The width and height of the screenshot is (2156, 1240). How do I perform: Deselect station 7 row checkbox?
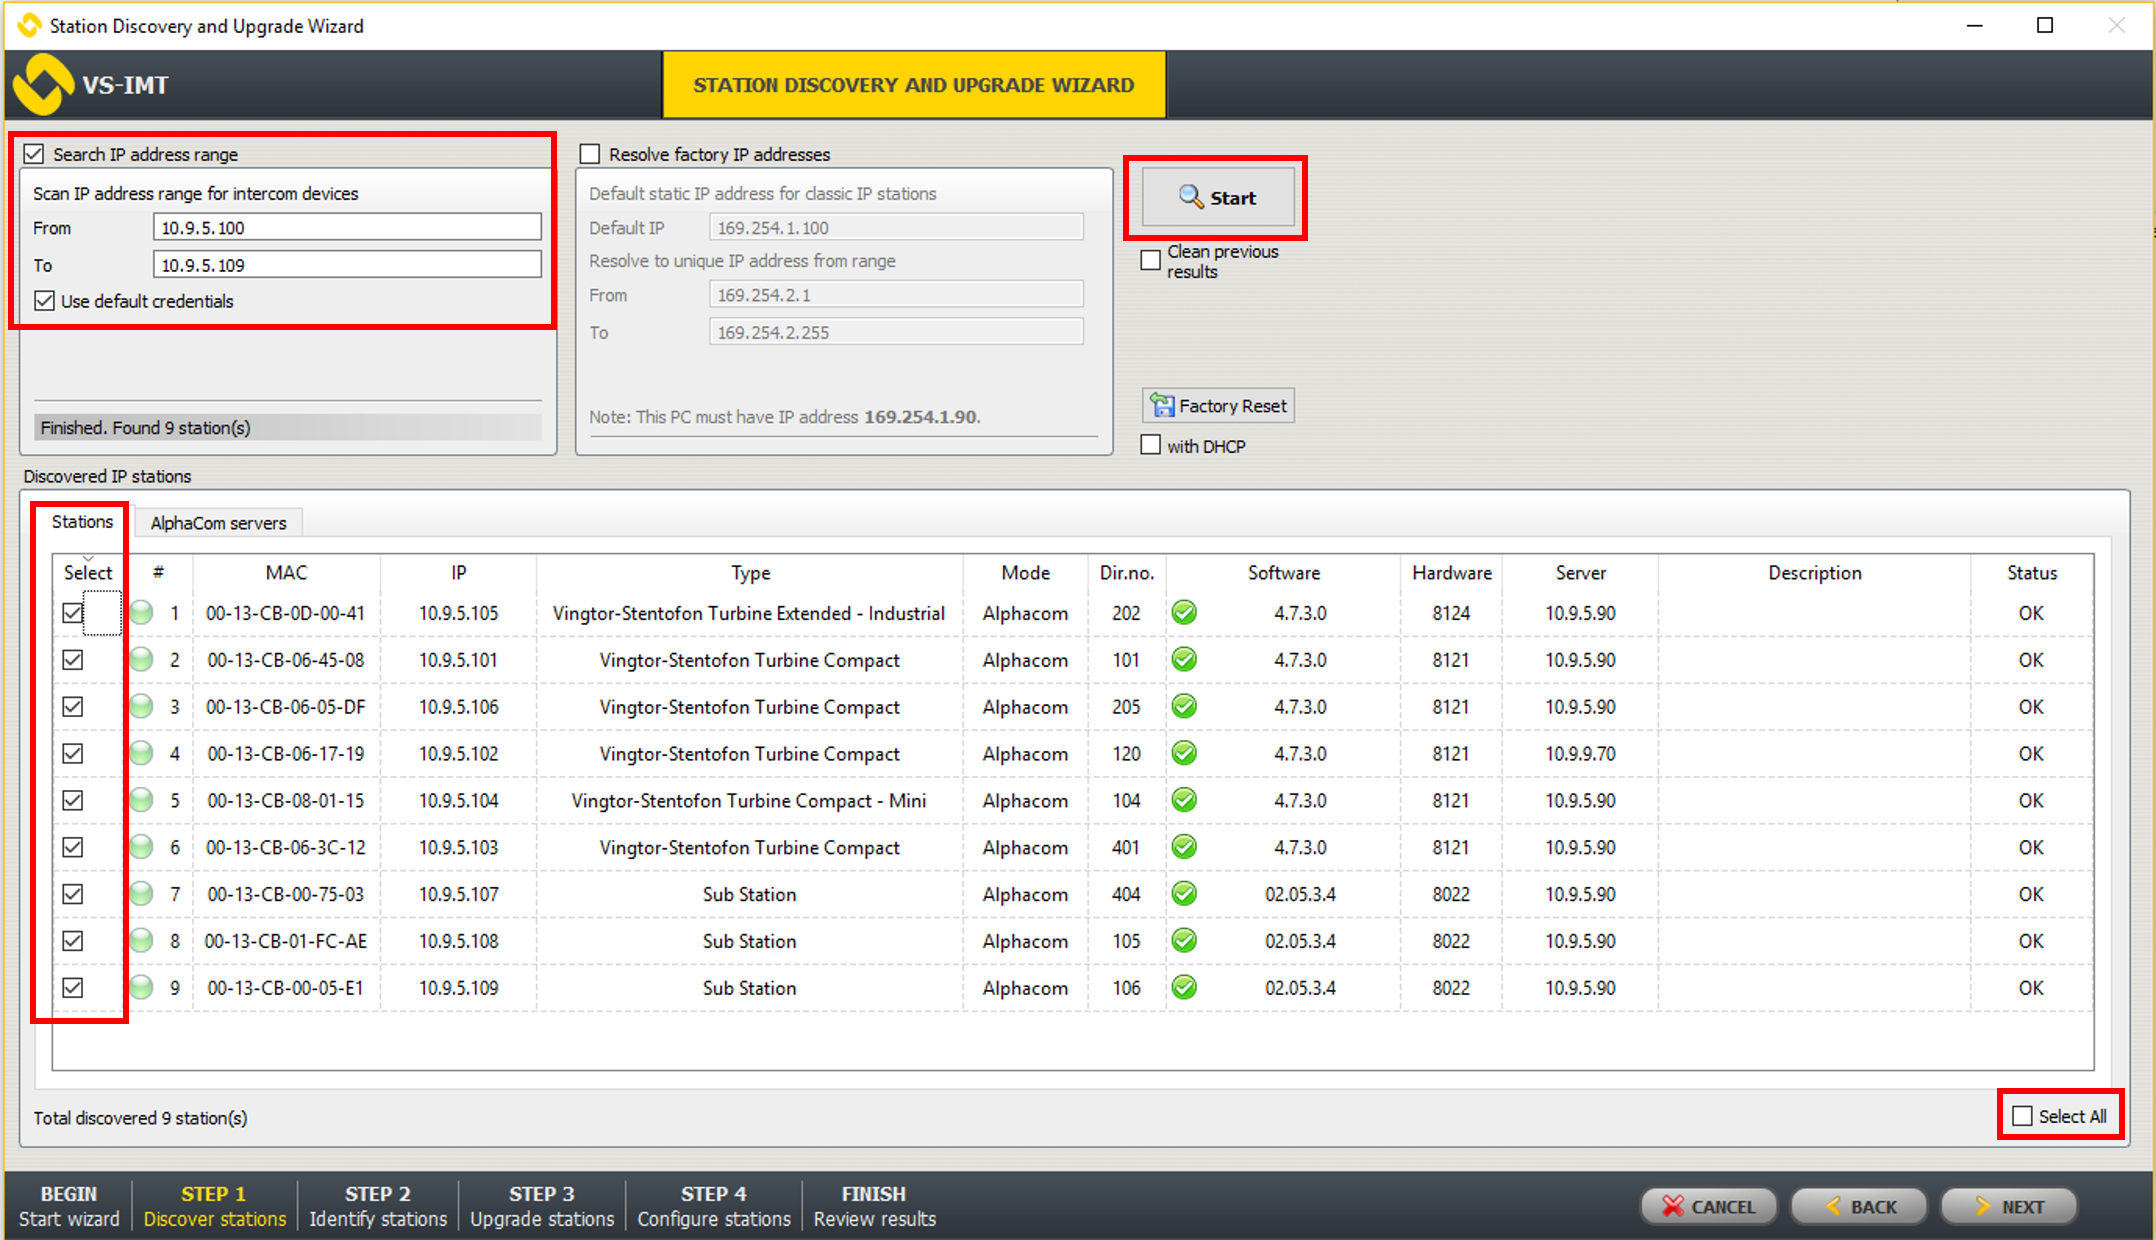point(72,894)
